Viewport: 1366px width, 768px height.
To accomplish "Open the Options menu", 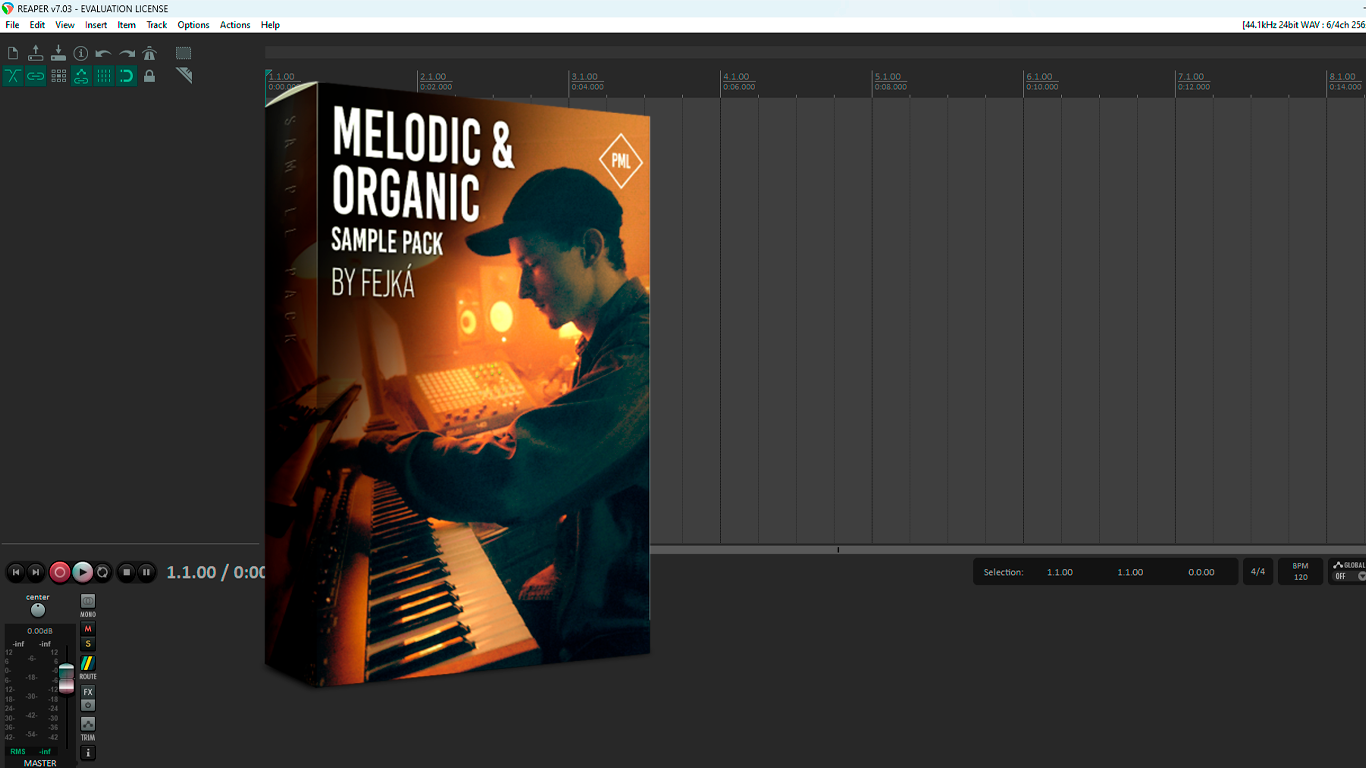I will [x=193, y=25].
